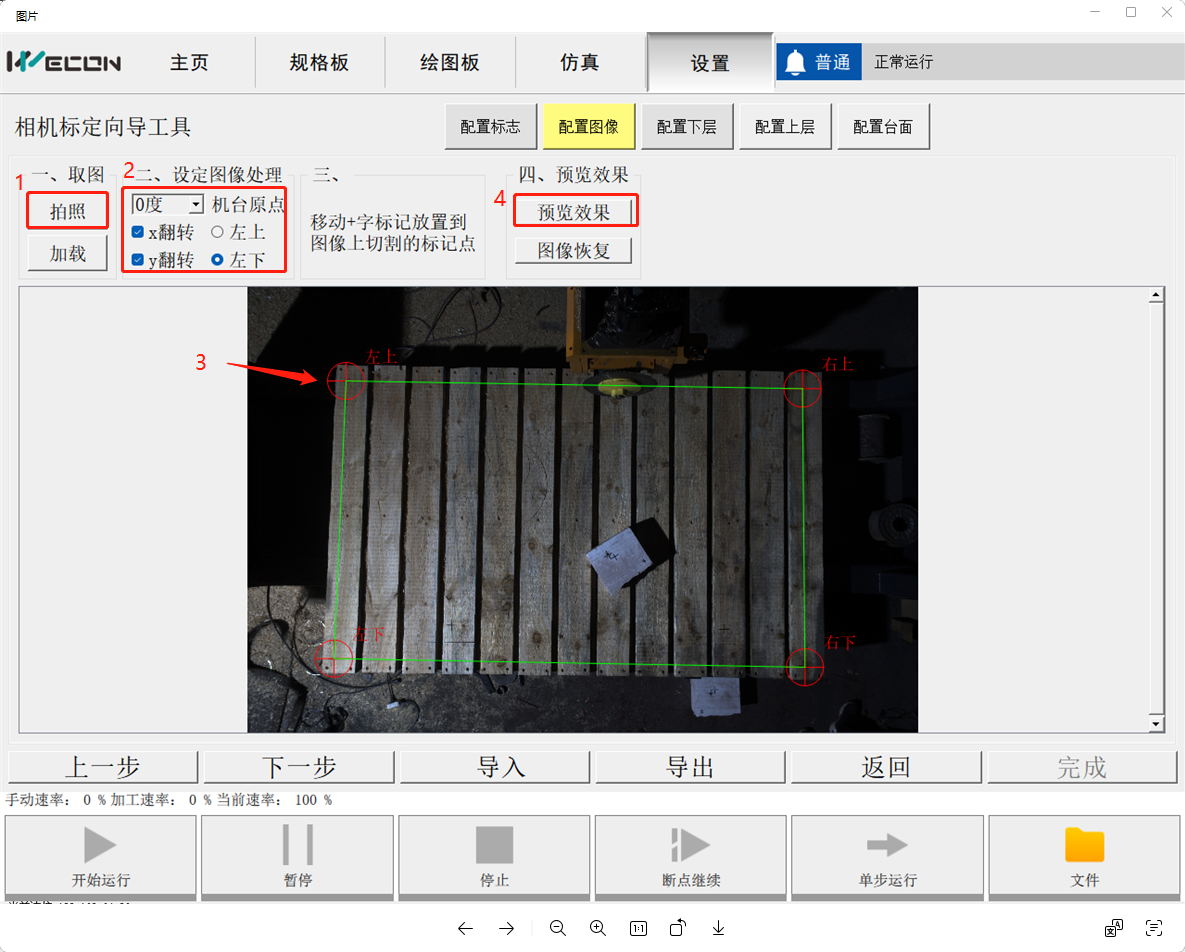The image size is (1185, 952).
Task: Click the scrollbar down arrow of image panel
Action: click(1157, 724)
